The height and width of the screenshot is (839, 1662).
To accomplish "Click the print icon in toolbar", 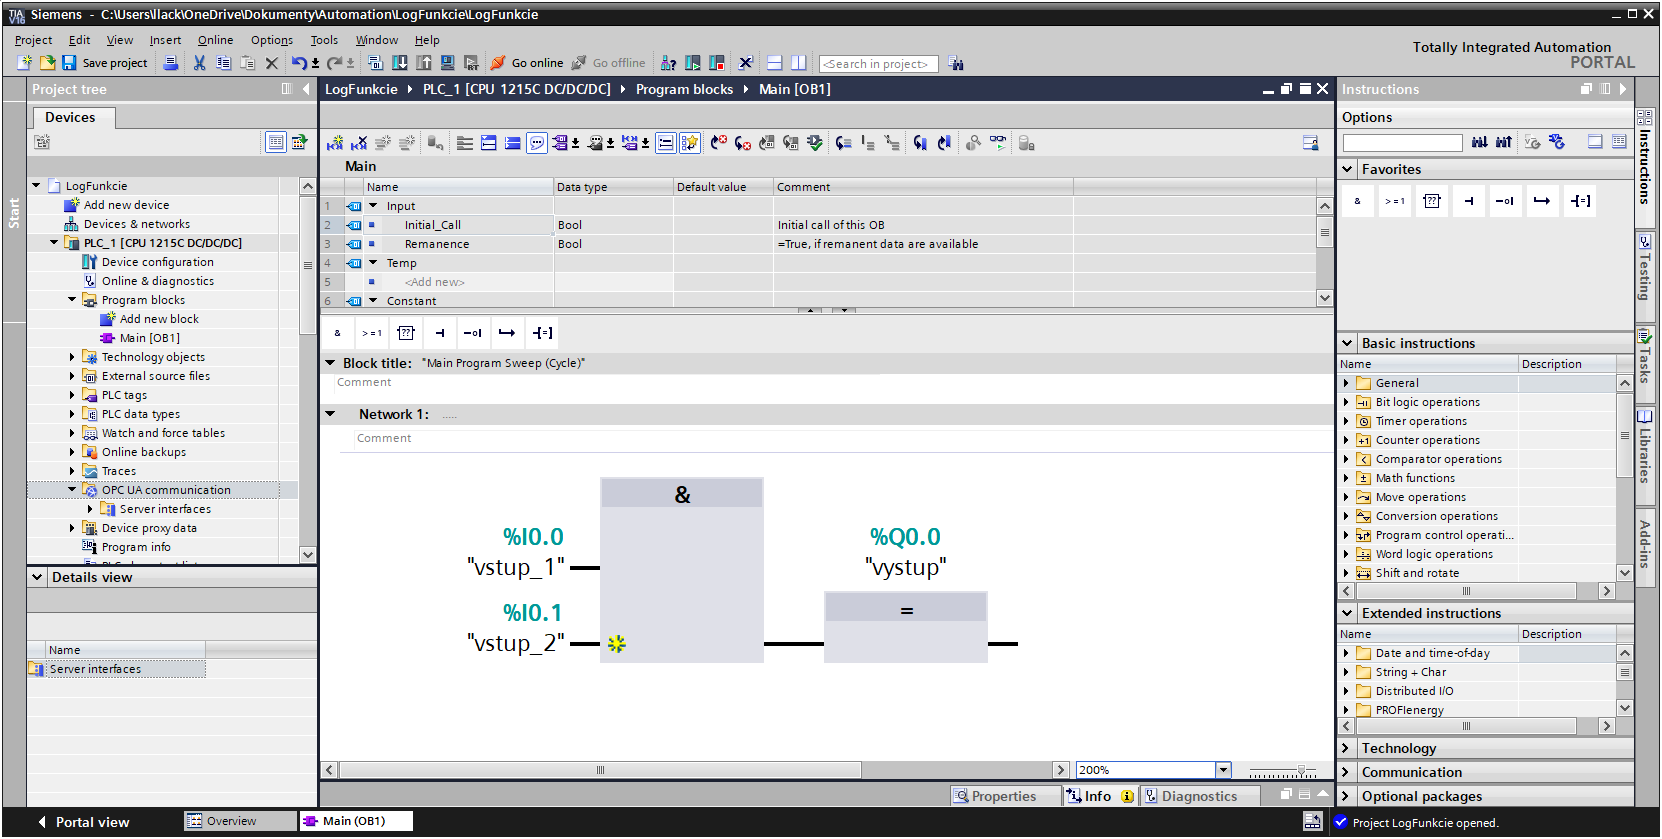I will (171, 63).
